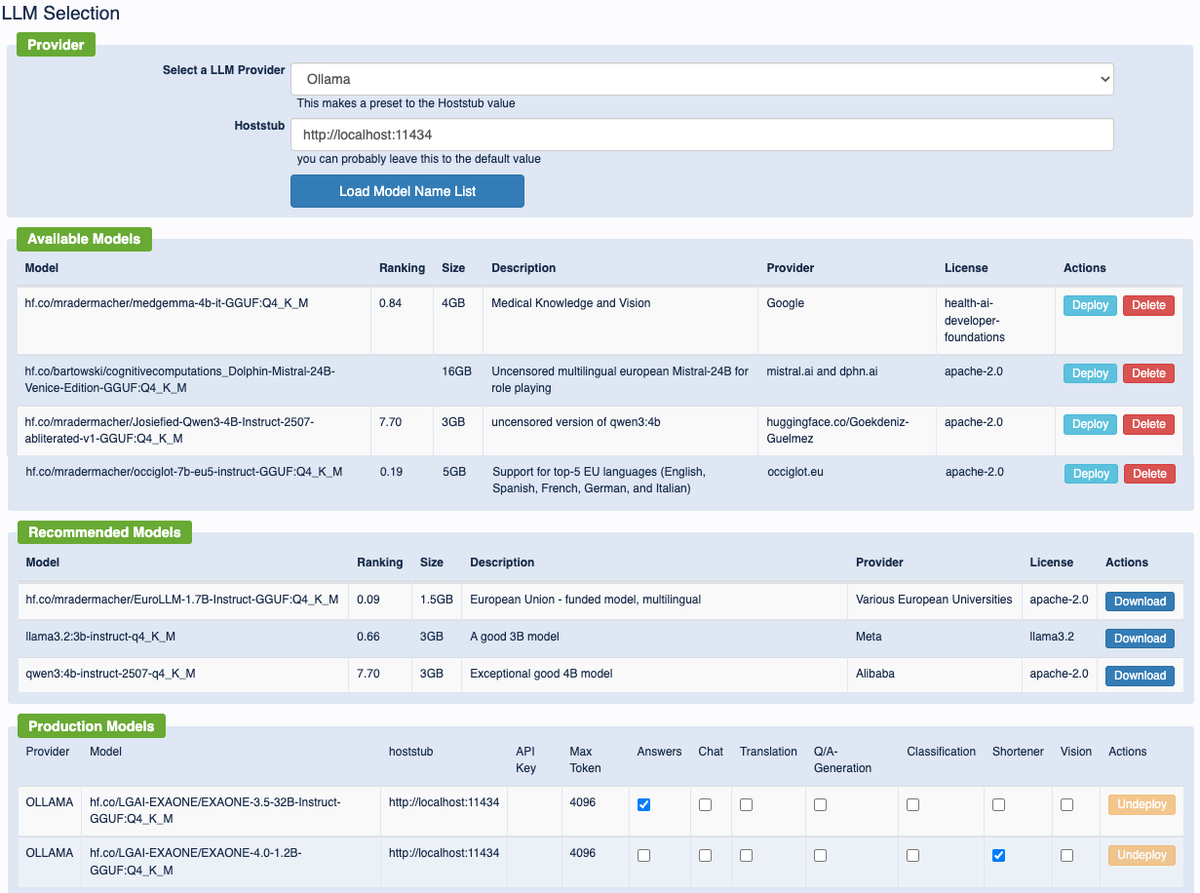Image resolution: width=1200 pixels, height=893 pixels.
Task: Click the Provider section label
Action: pyautogui.click(x=56, y=45)
